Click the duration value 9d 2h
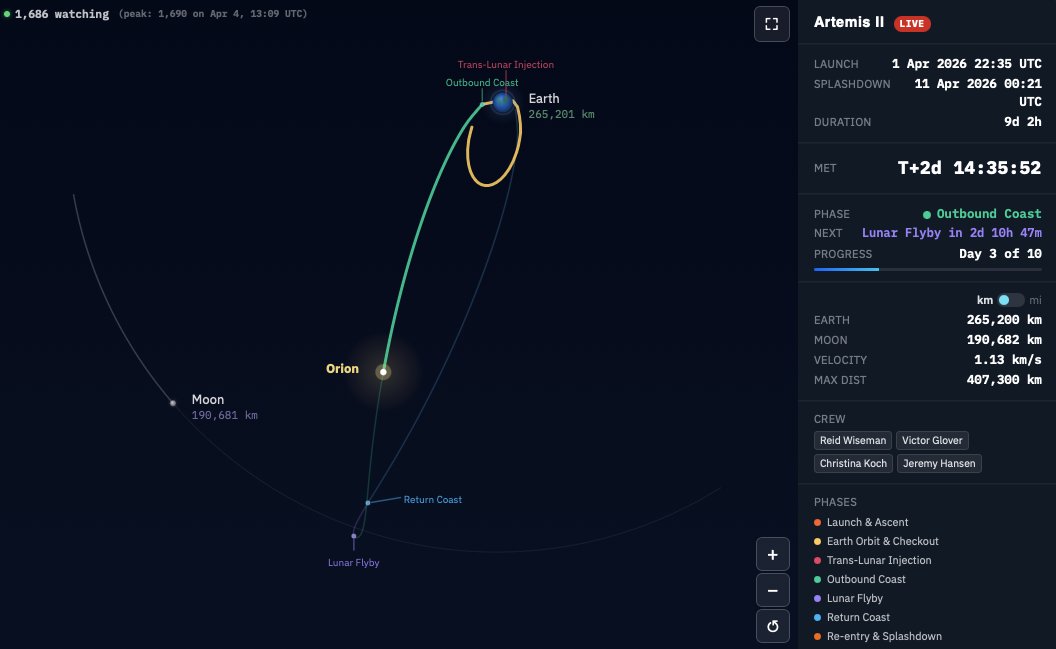Image resolution: width=1056 pixels, height=649 pixels. [1022, 122]
